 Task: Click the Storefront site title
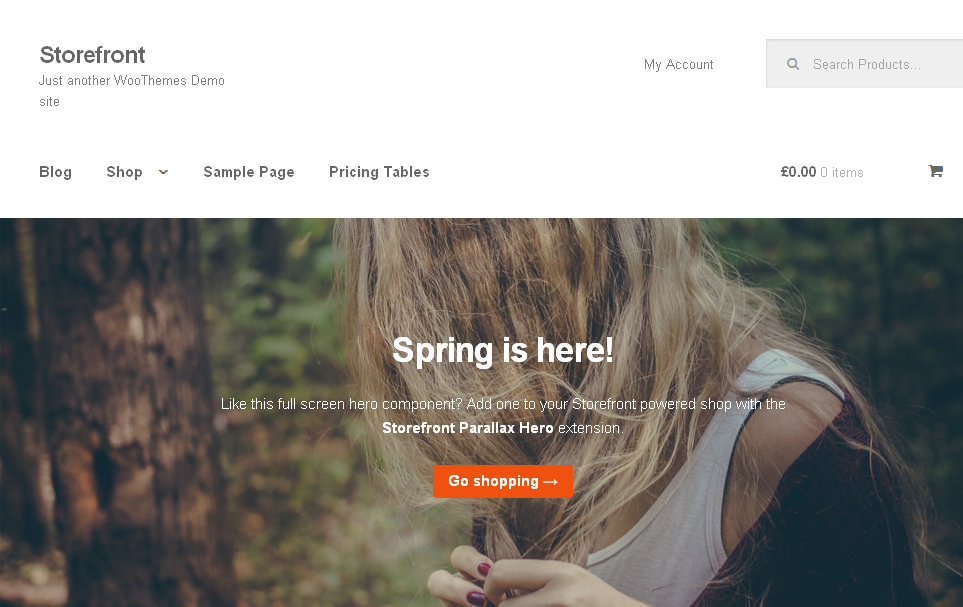point(92,55)
